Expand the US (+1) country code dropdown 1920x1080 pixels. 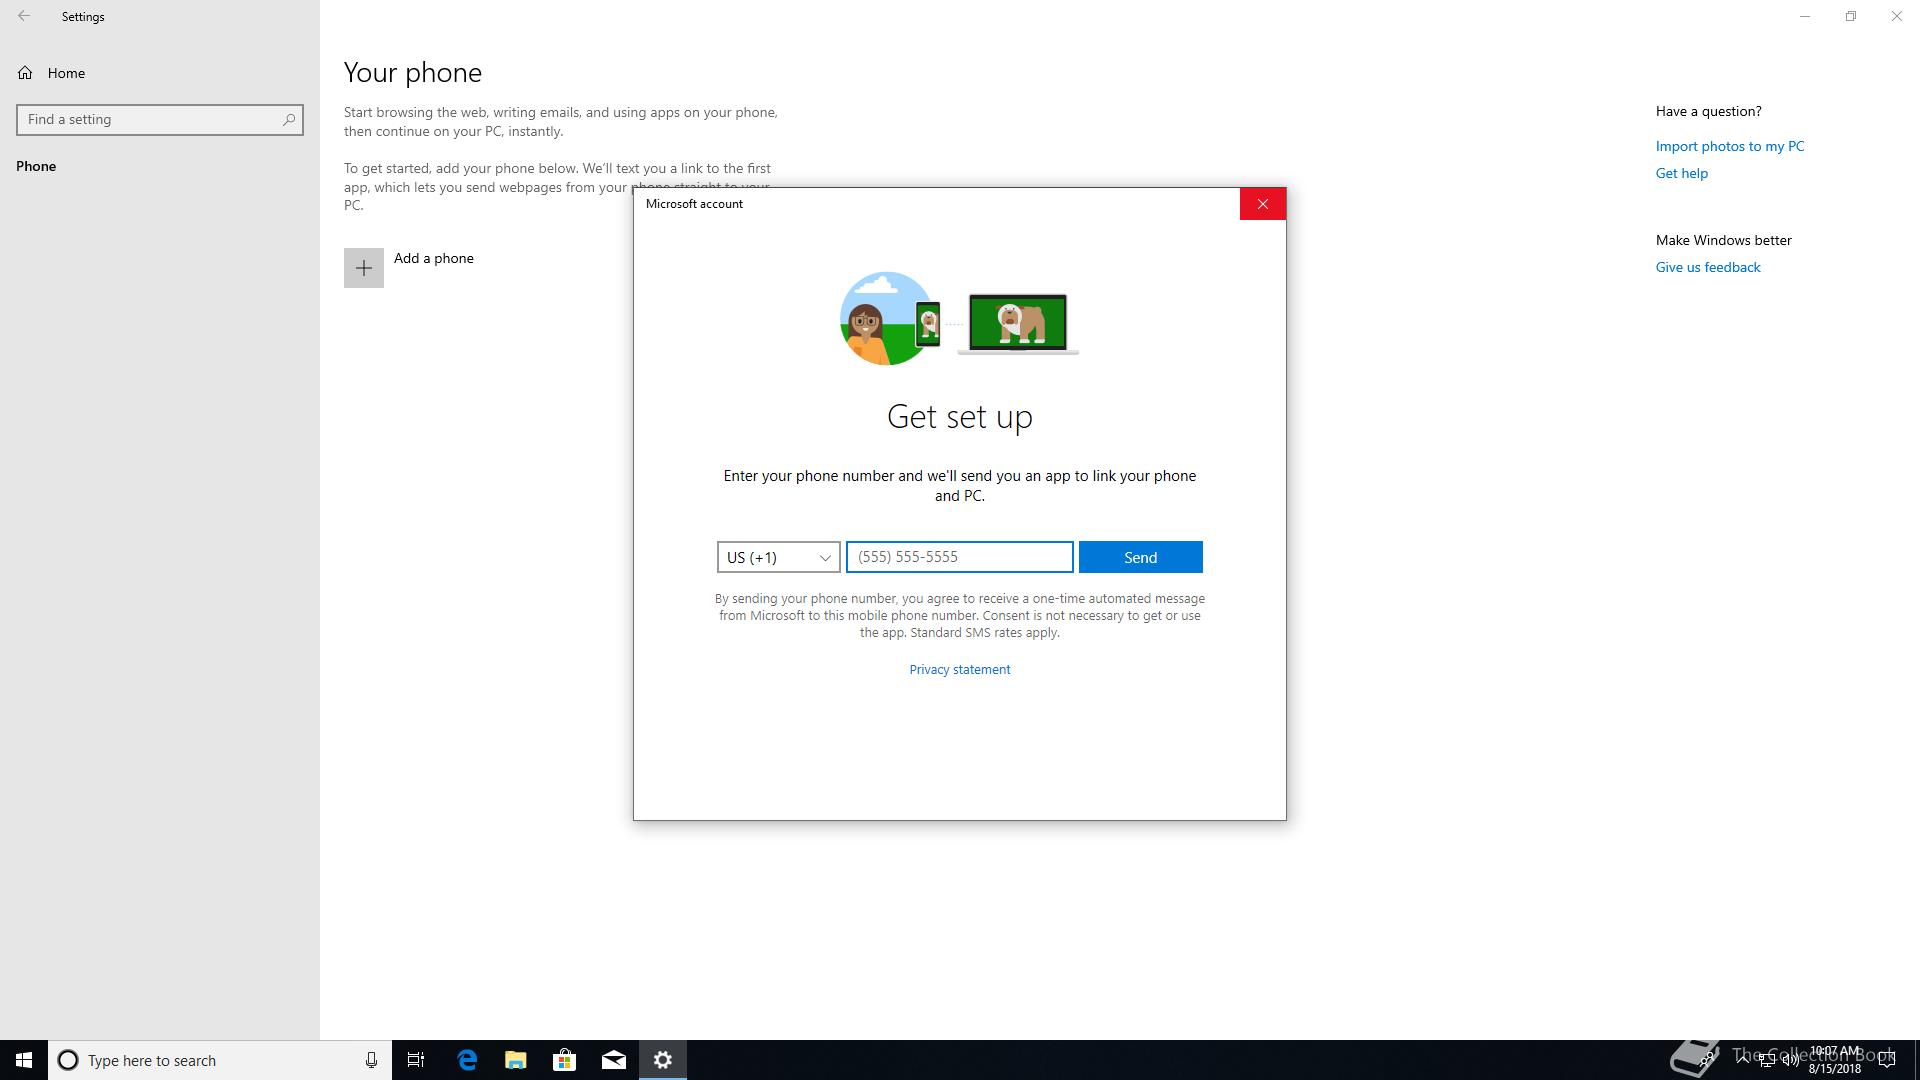pos(778,557)
